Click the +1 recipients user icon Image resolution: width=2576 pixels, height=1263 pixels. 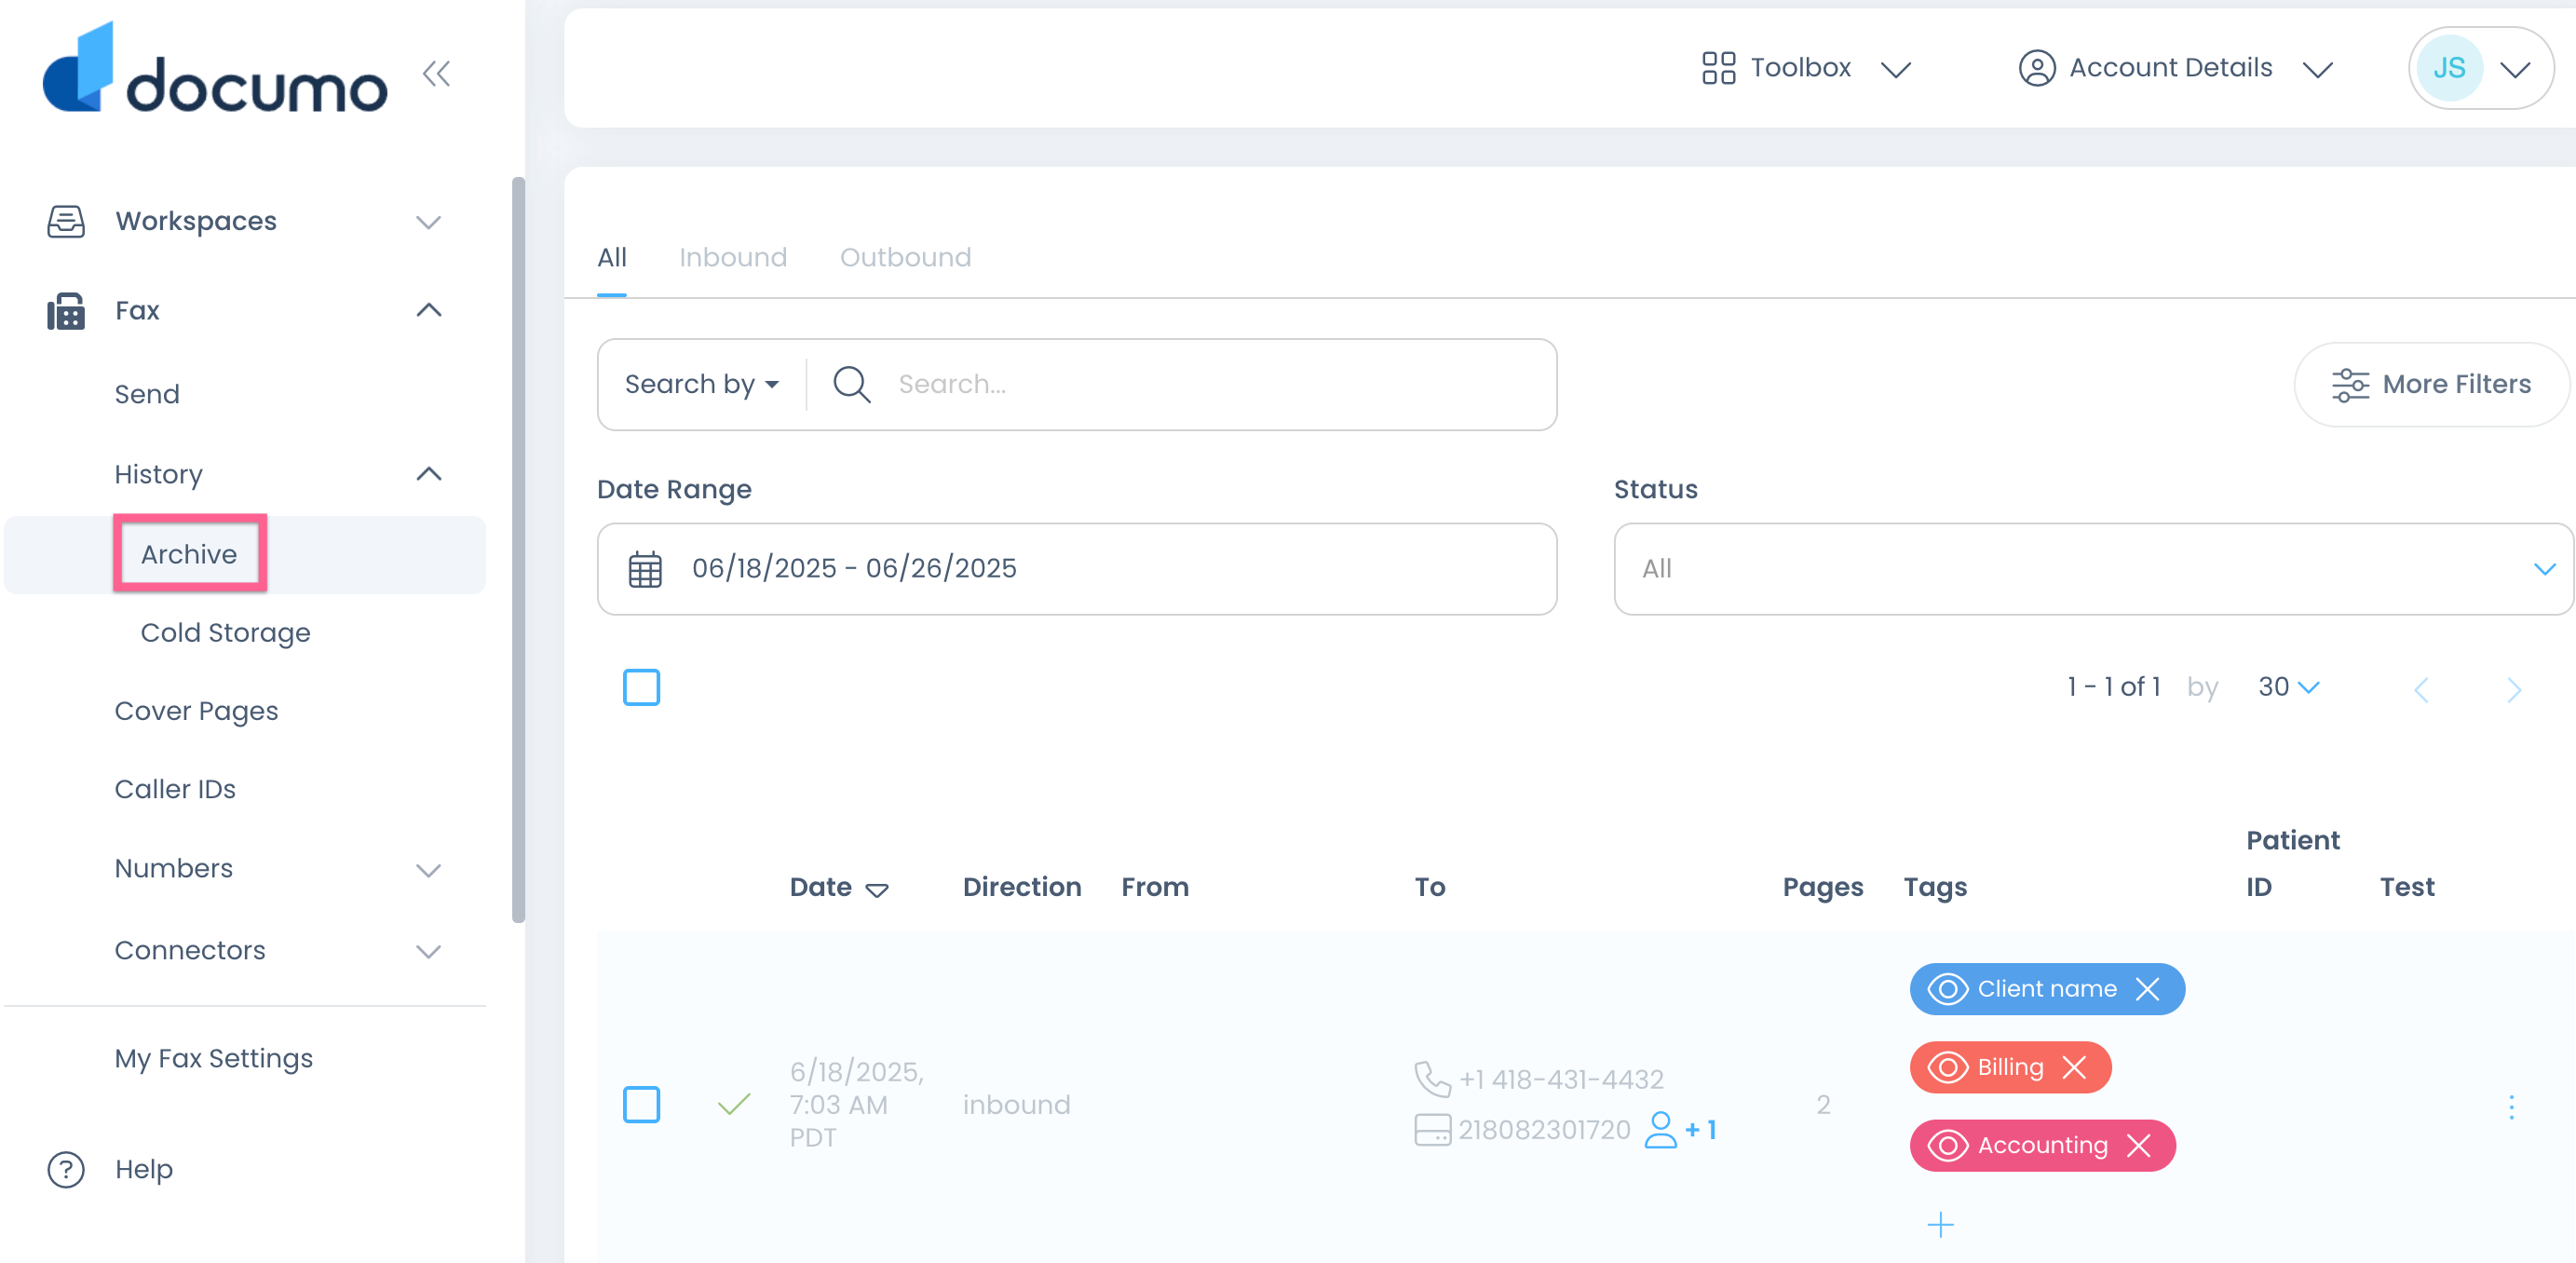point(1661,1130)
